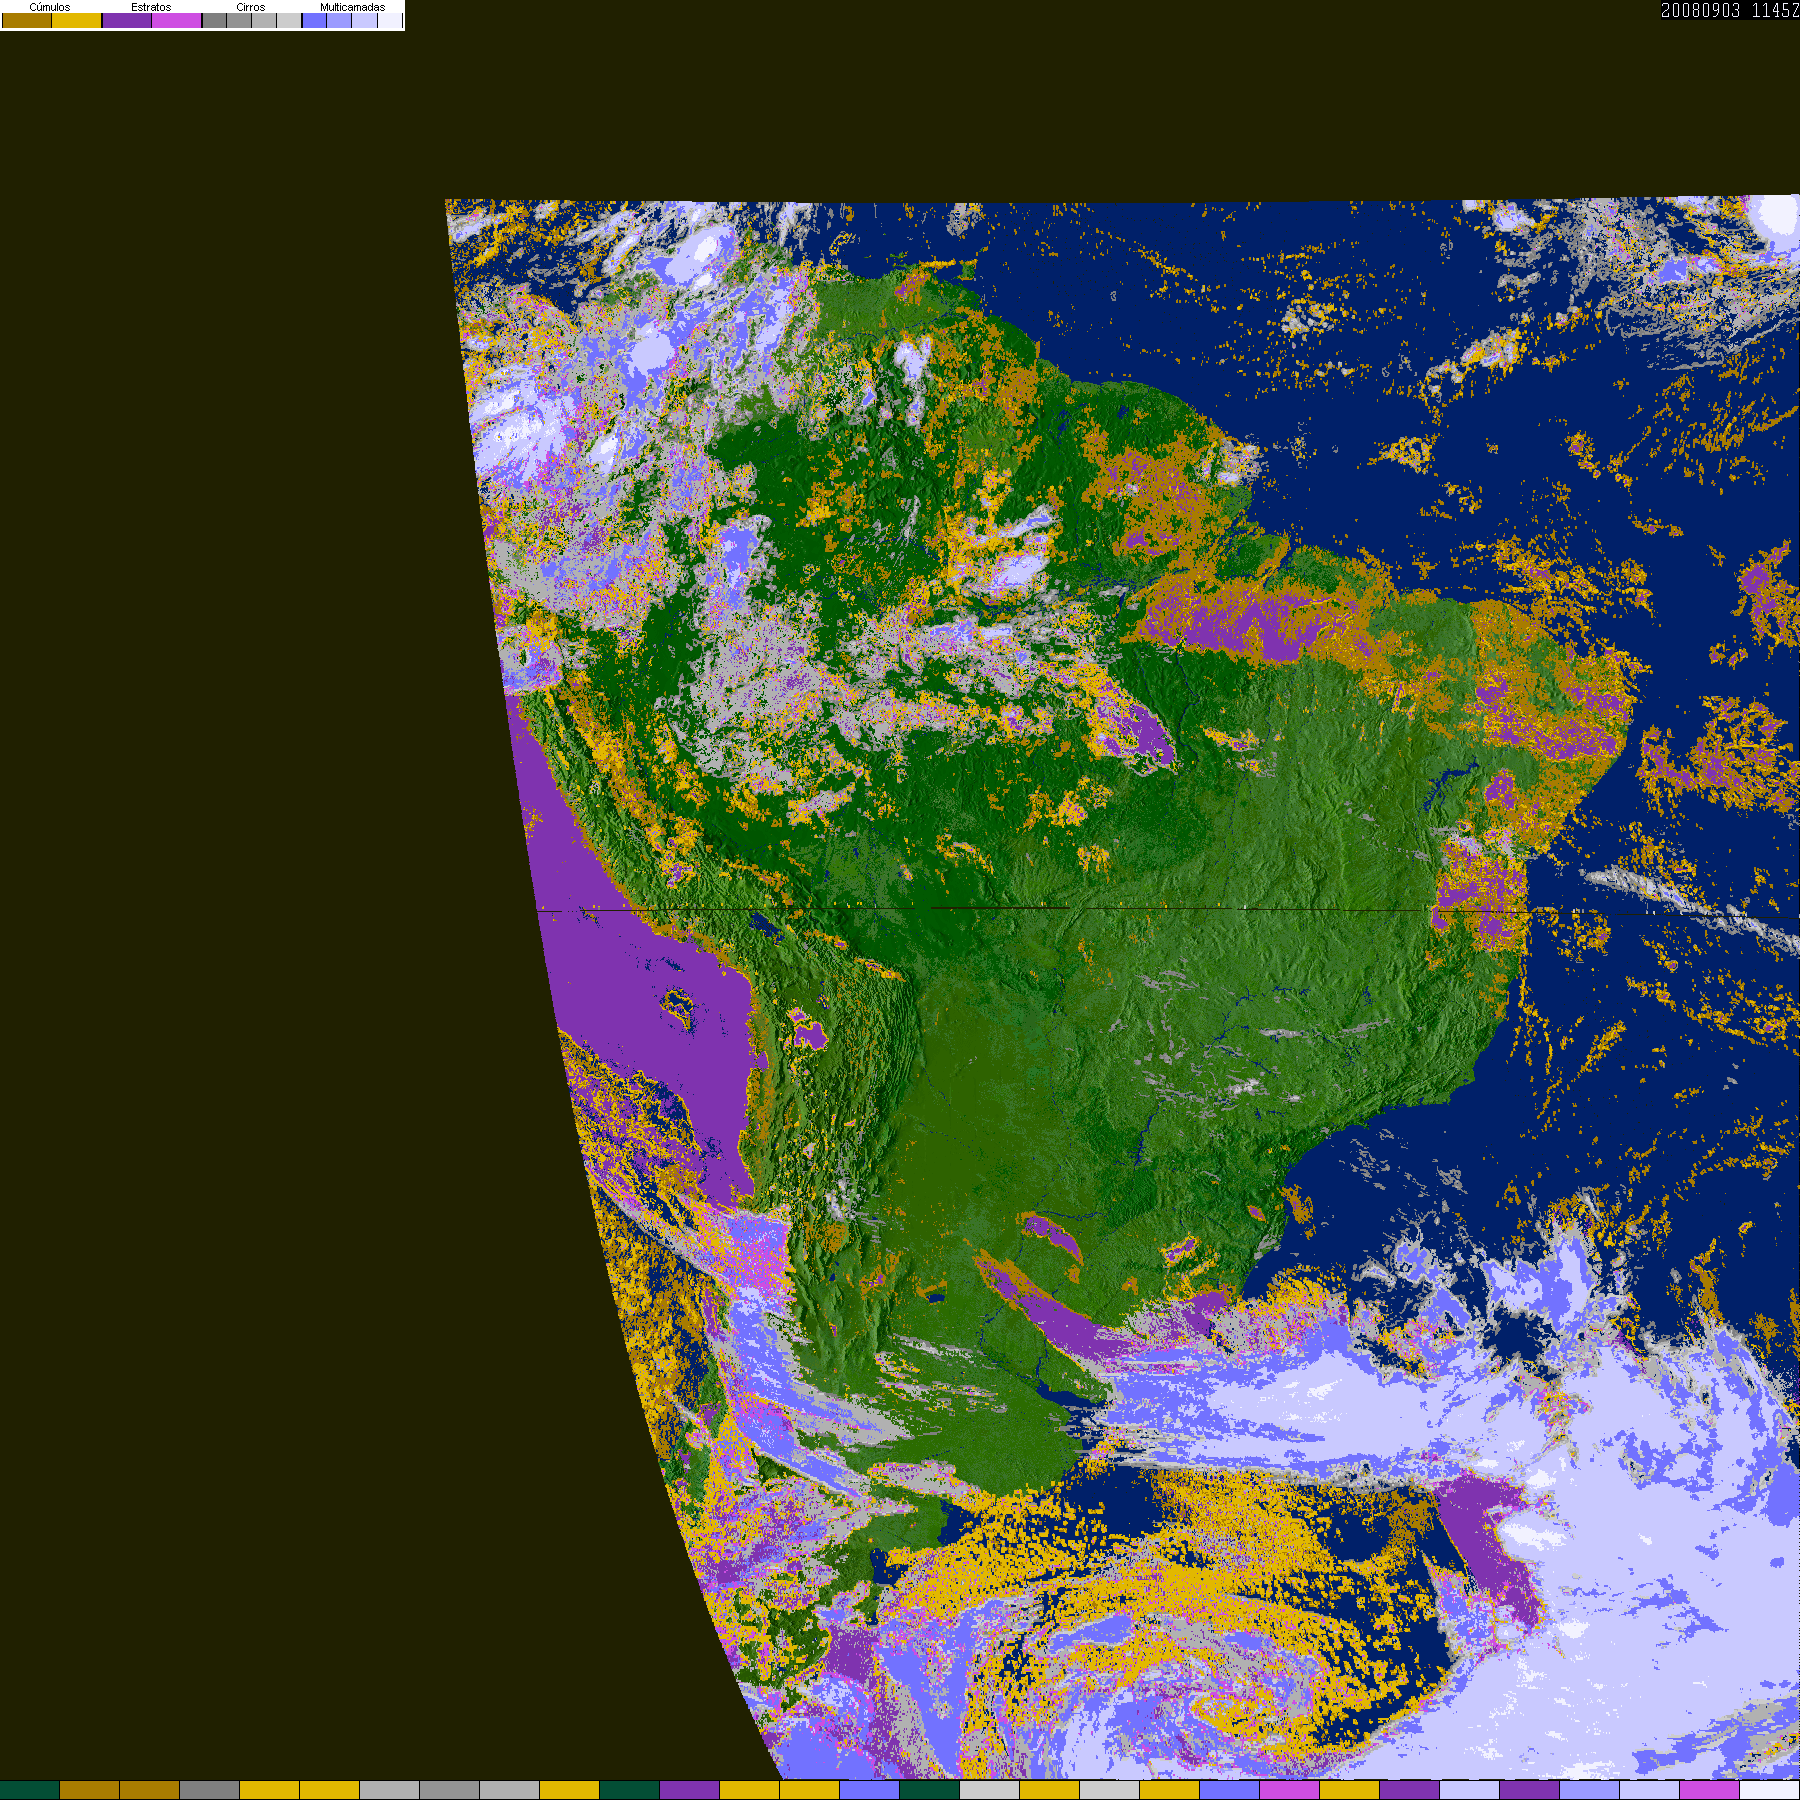This screenshot has width=1800, height=1800.
Task: Click the first dark green segment of the bottom color strip
Action: pos(30,1790)
